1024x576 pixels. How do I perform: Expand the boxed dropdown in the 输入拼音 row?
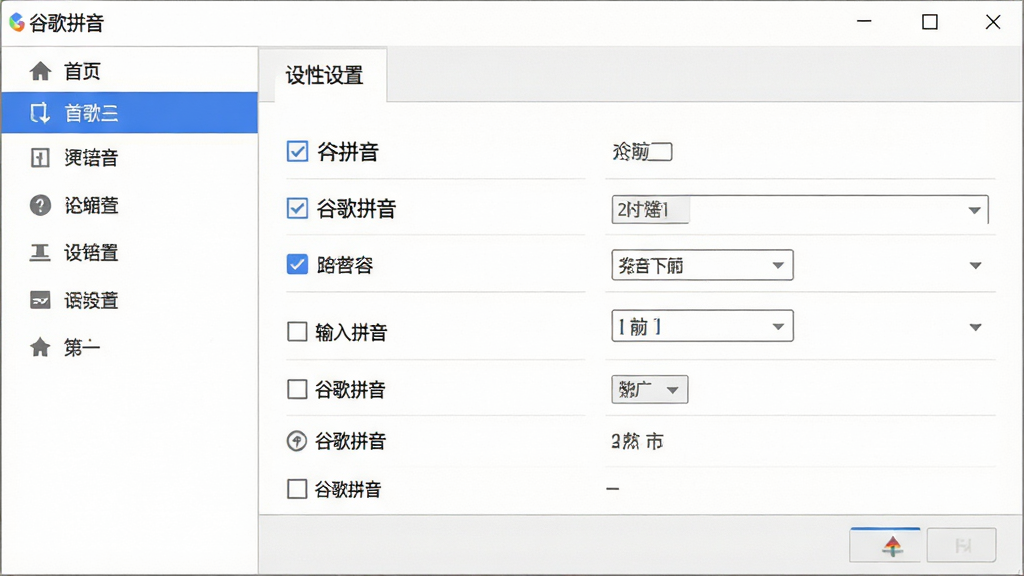pos(702,326)
